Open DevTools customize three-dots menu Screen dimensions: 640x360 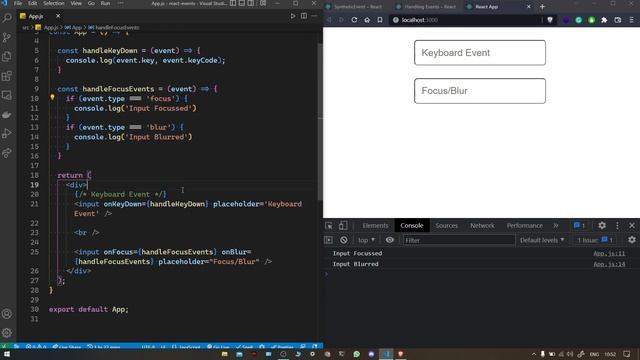point(617,225)
